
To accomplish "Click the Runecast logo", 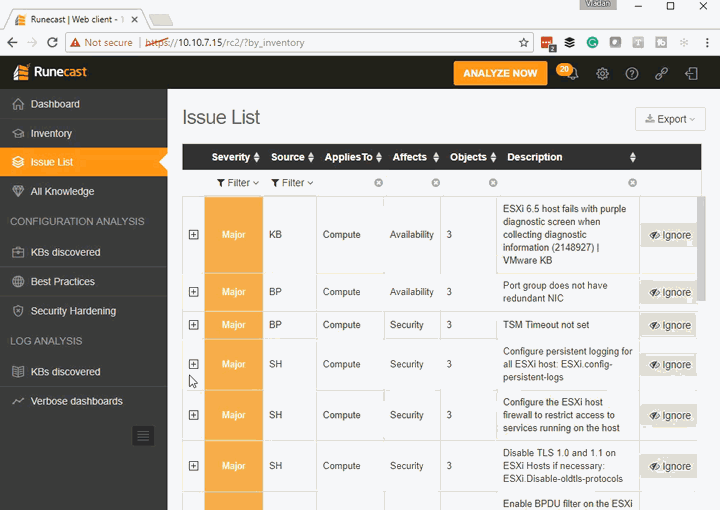I will tap(50, 72).
